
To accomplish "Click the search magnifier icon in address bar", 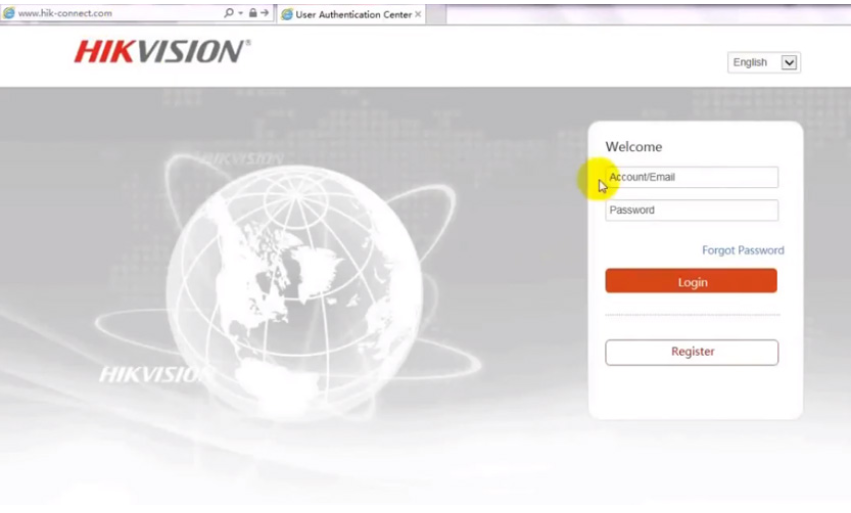I will pos(229,14).
